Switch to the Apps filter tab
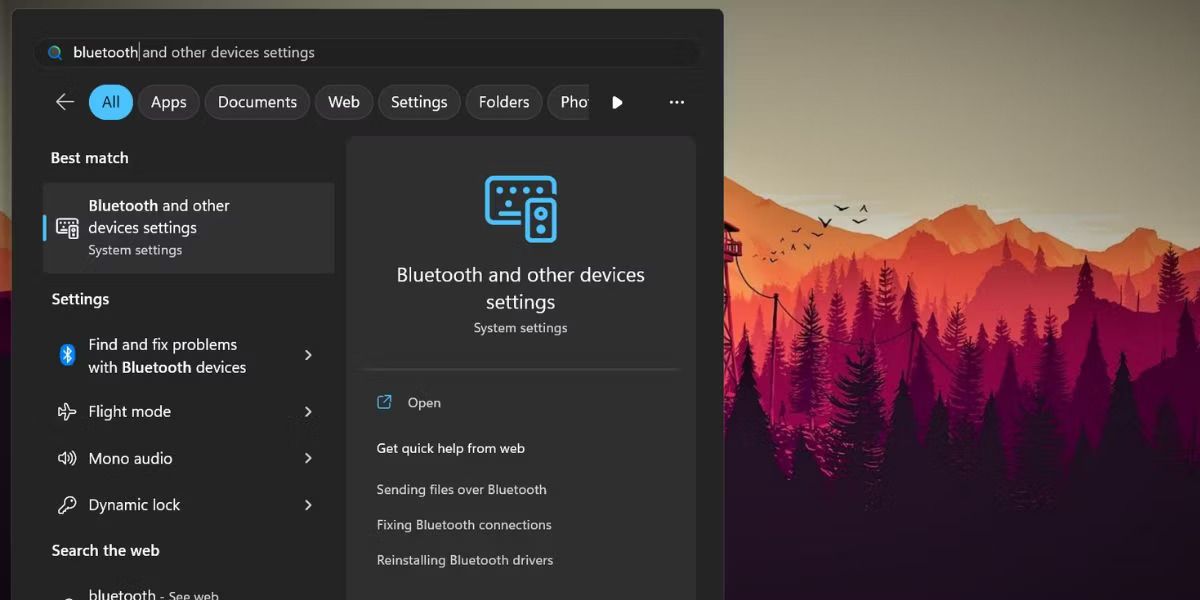Image resolution: width=1200 pixels, height=600 pixels. click(x=169, y=102)
